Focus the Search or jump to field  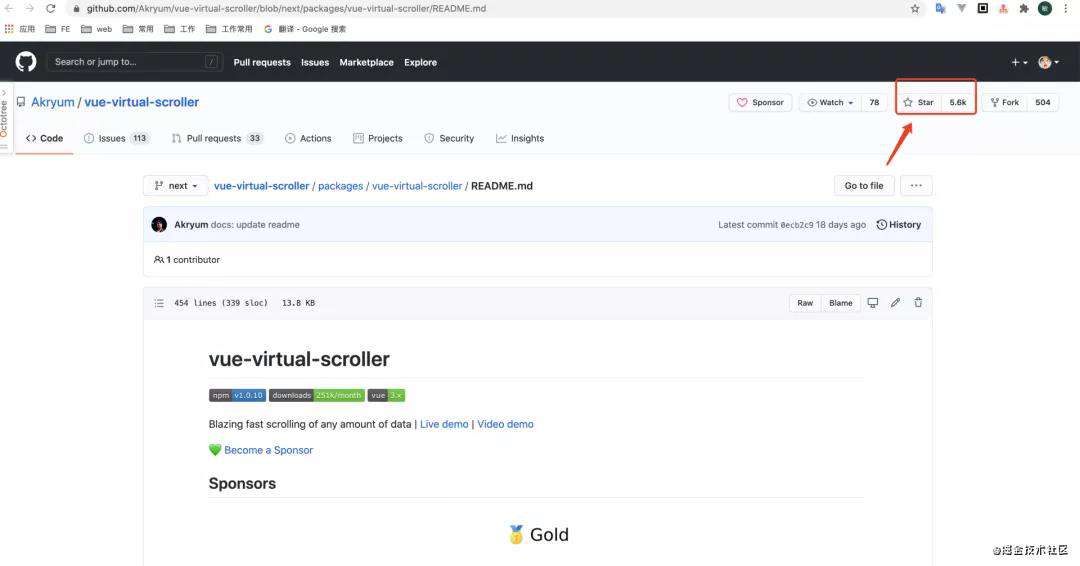pos(135,62)
